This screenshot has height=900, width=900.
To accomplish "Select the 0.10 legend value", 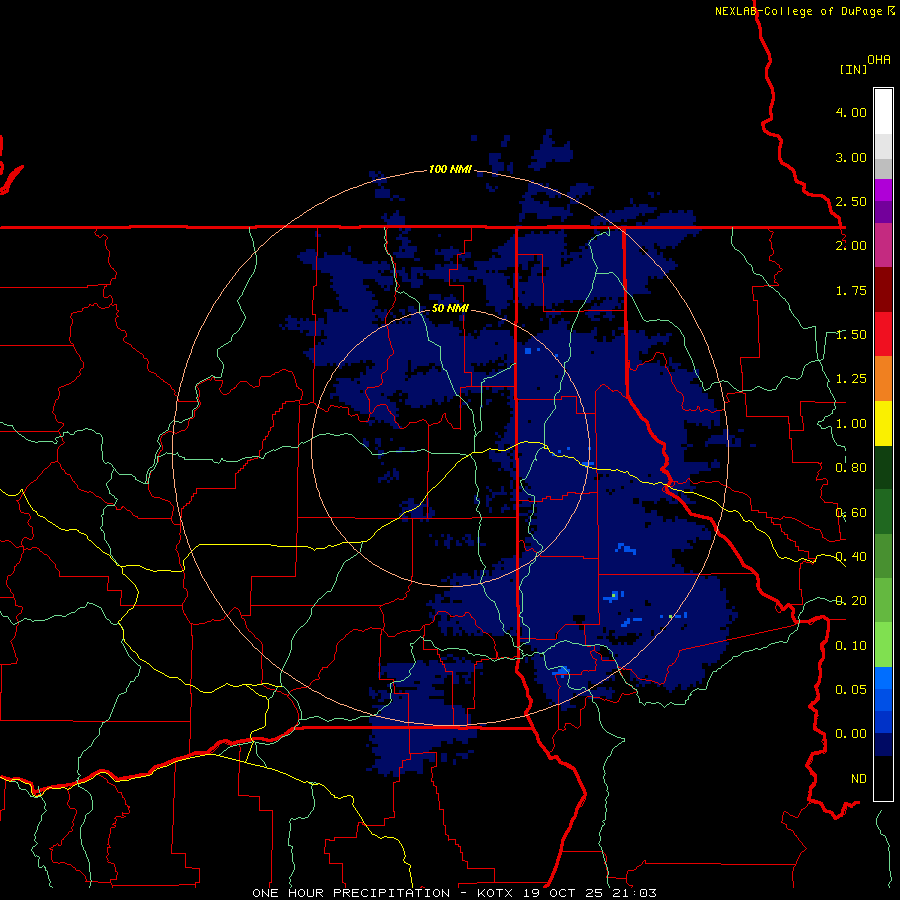I will (x=851, y=646).
